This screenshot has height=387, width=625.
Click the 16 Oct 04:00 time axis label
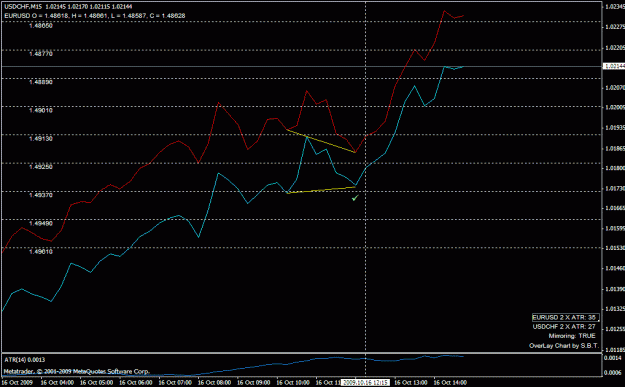(57, 383)
